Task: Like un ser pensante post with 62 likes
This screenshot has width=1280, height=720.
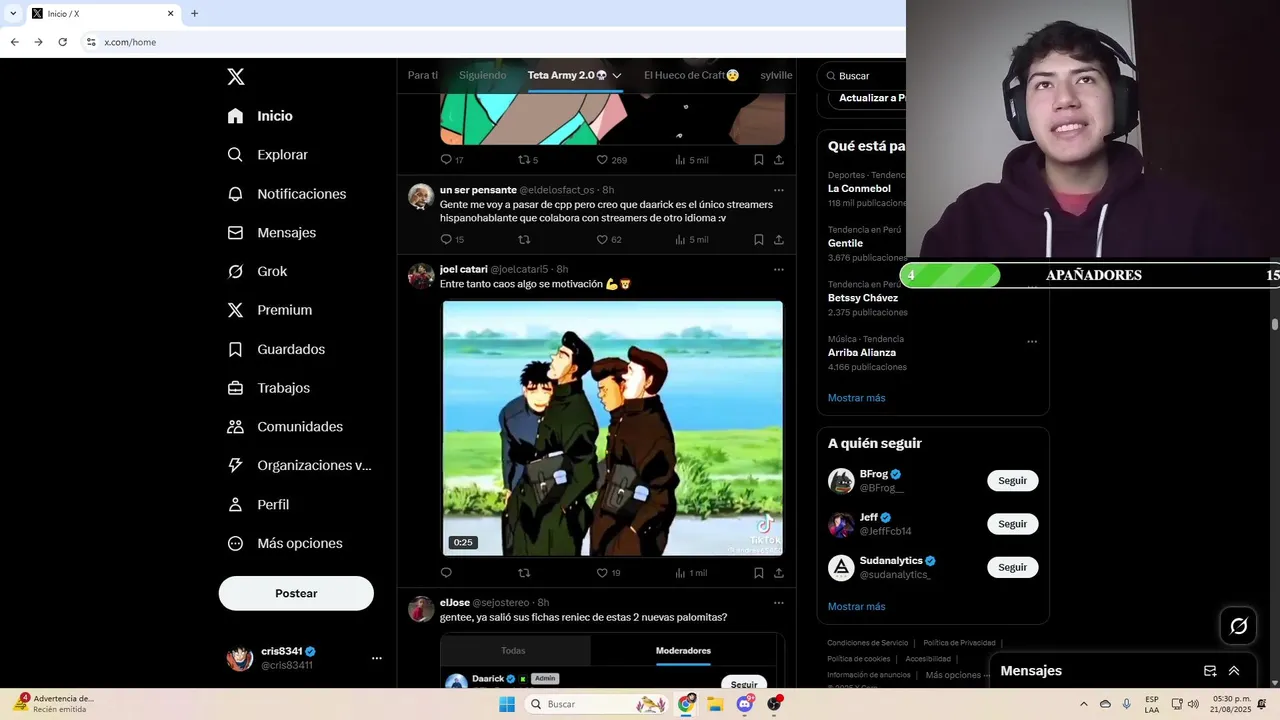Action: click(x=602, y=239)
